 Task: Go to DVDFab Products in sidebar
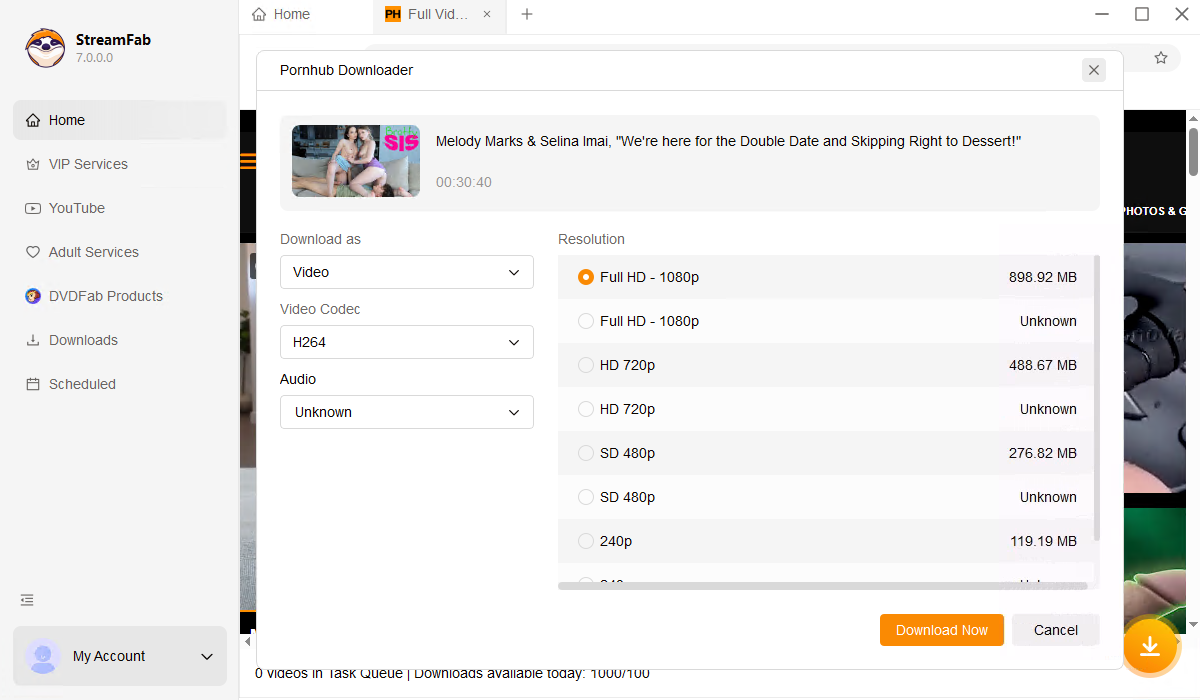(105, 296)
